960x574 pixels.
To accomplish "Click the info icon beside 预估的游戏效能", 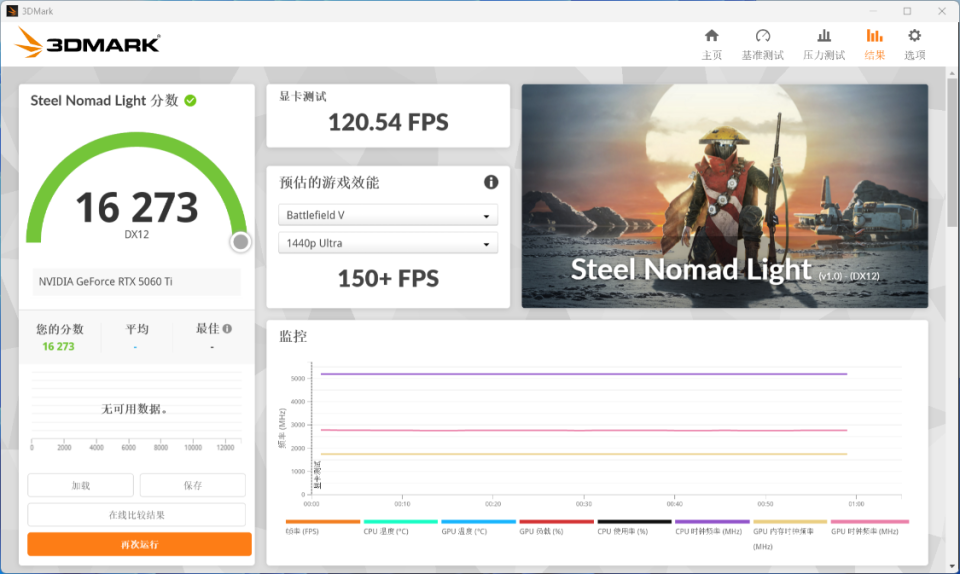I will click(491, 182).
